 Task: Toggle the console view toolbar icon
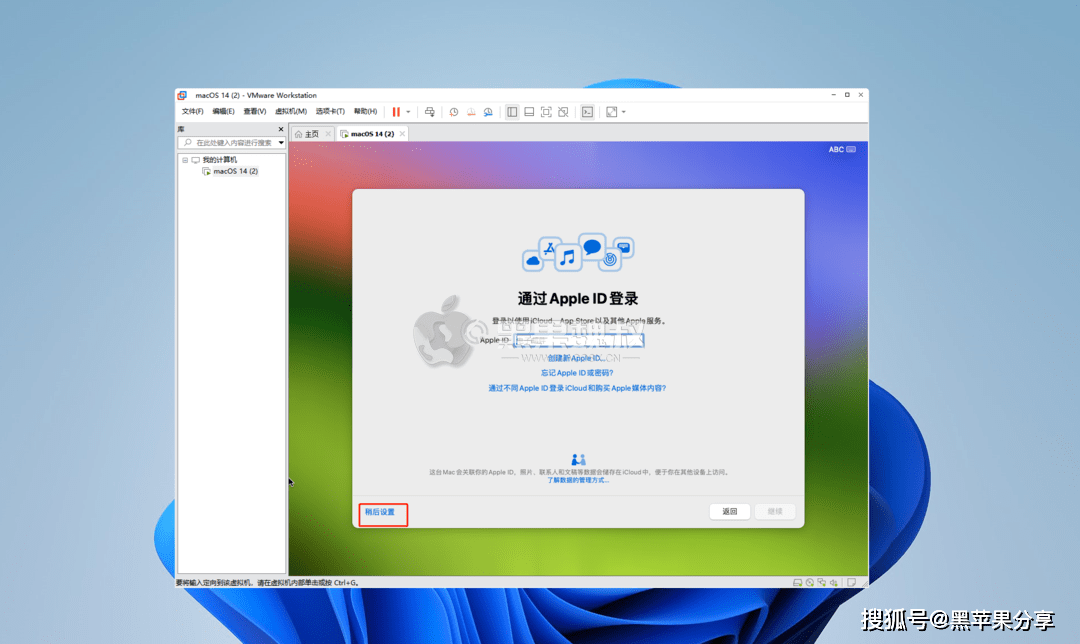click(x=588, y=112)
